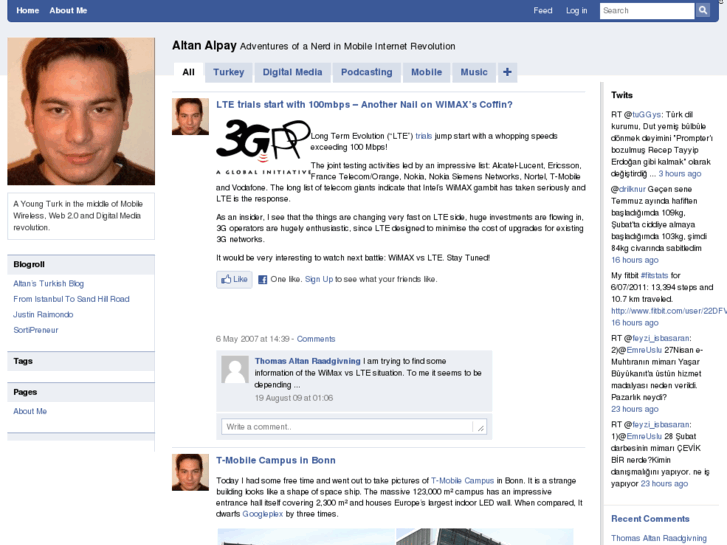The height and width of the screenshot is (545, 727).
Task: Follow the Googleplex link
Action: point(262,514)
